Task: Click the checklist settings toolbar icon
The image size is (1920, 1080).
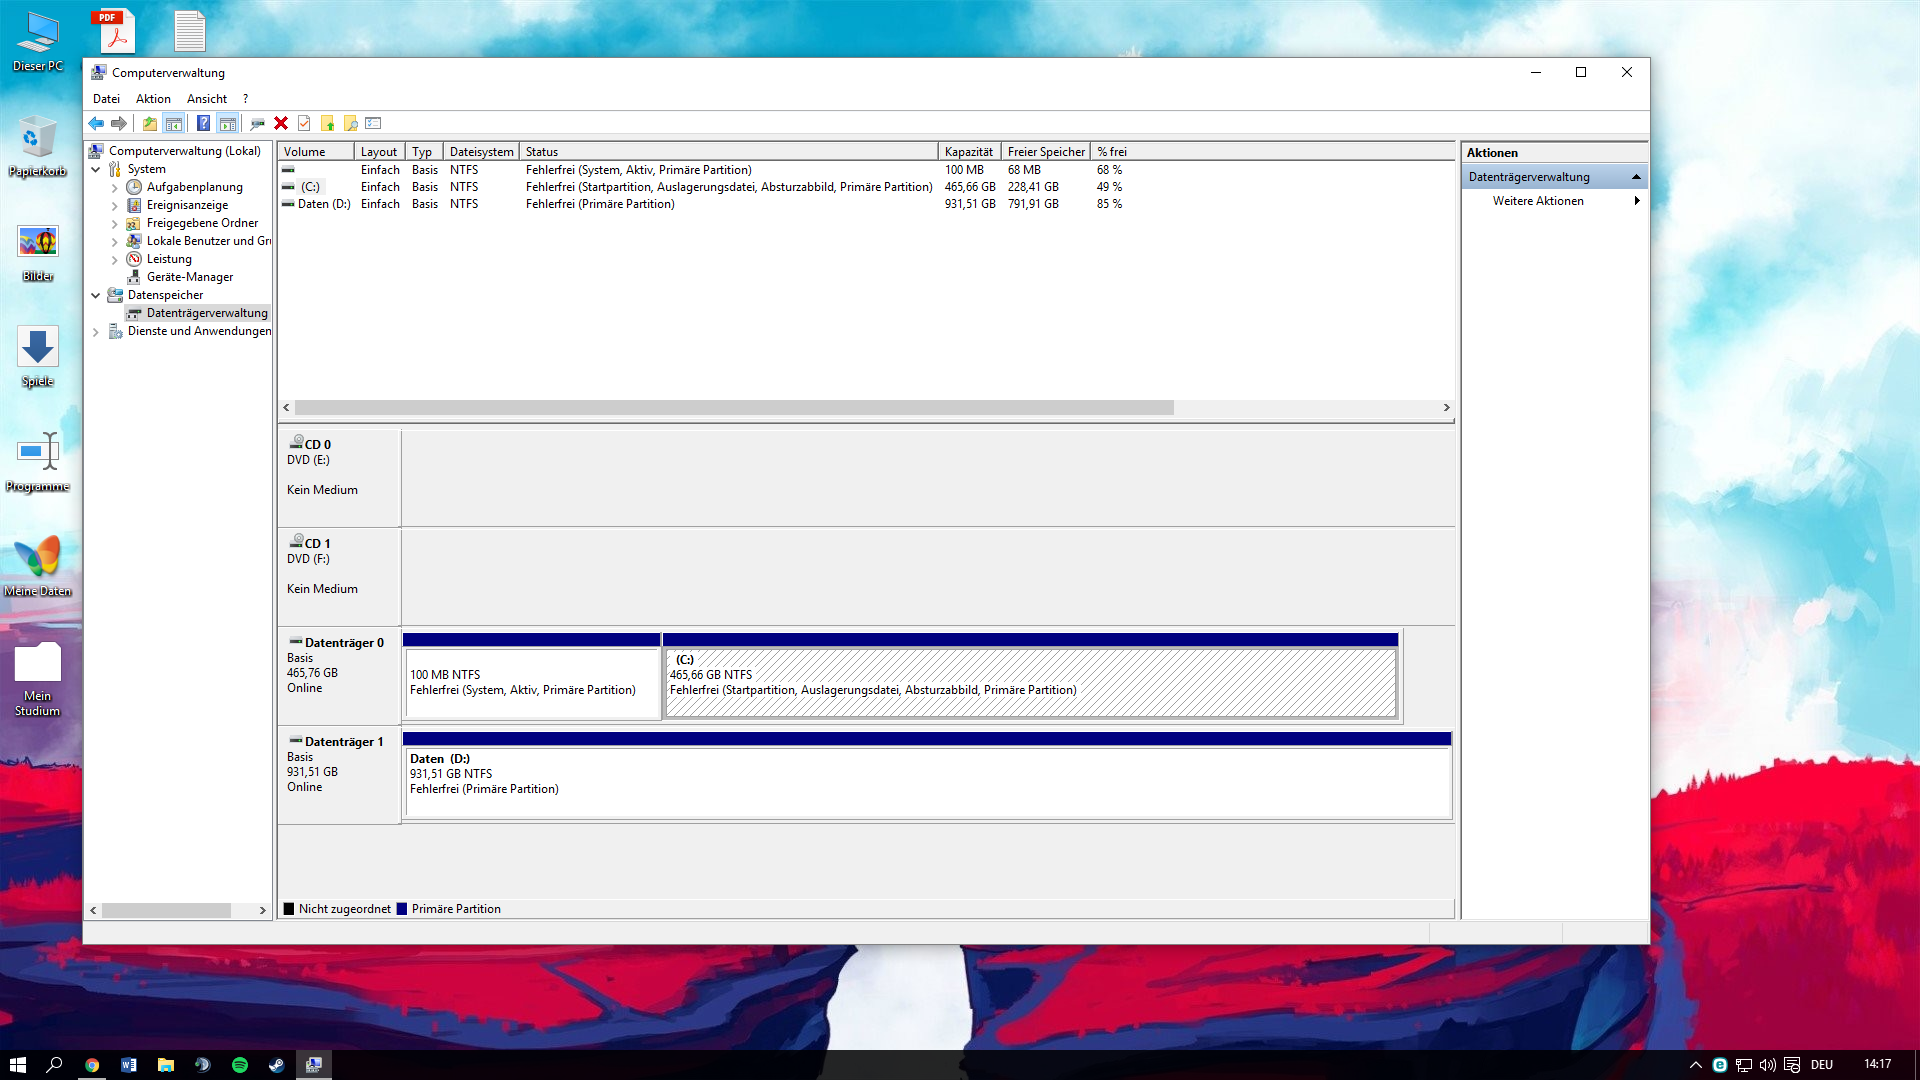Action: tap(373, 123)
